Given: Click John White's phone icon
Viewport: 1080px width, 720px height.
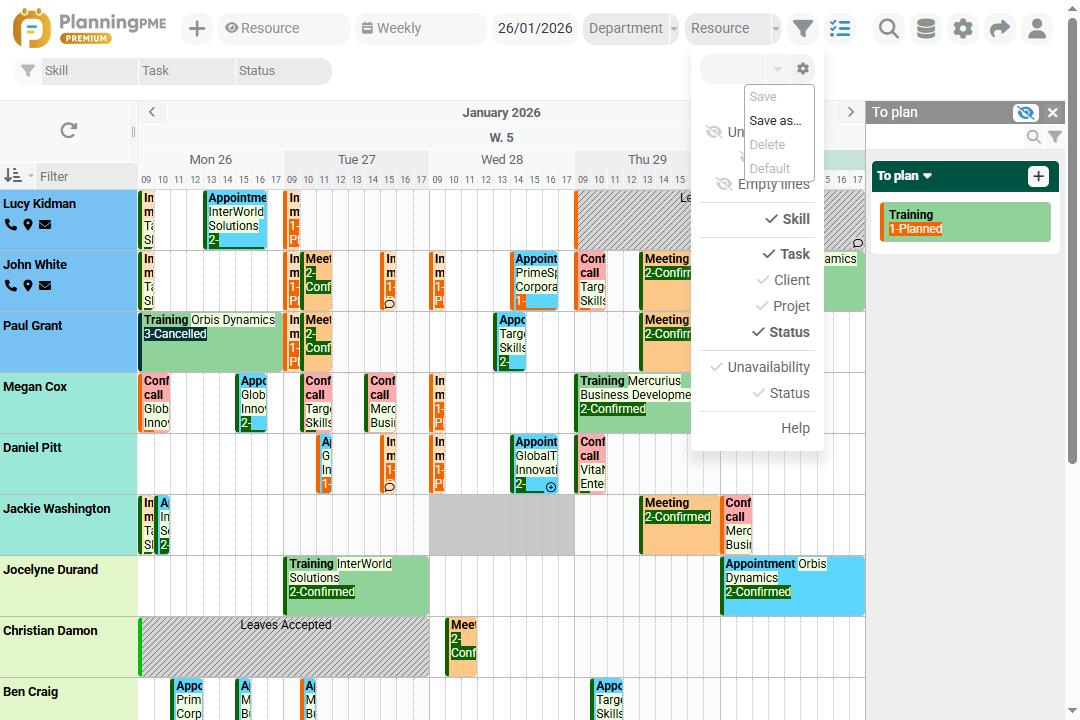Looking at the screenshot, I should coord(11,285).
